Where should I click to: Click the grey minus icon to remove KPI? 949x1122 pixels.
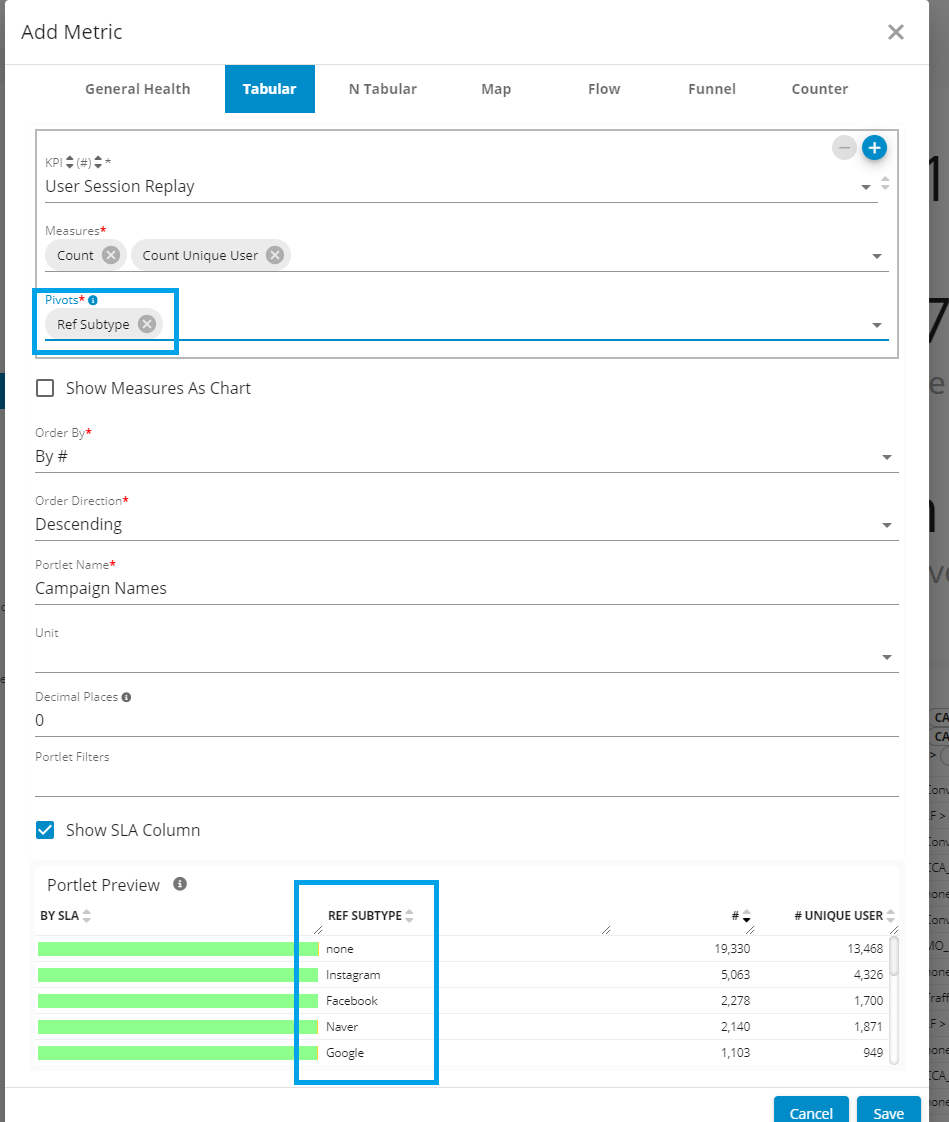[845, 148]
